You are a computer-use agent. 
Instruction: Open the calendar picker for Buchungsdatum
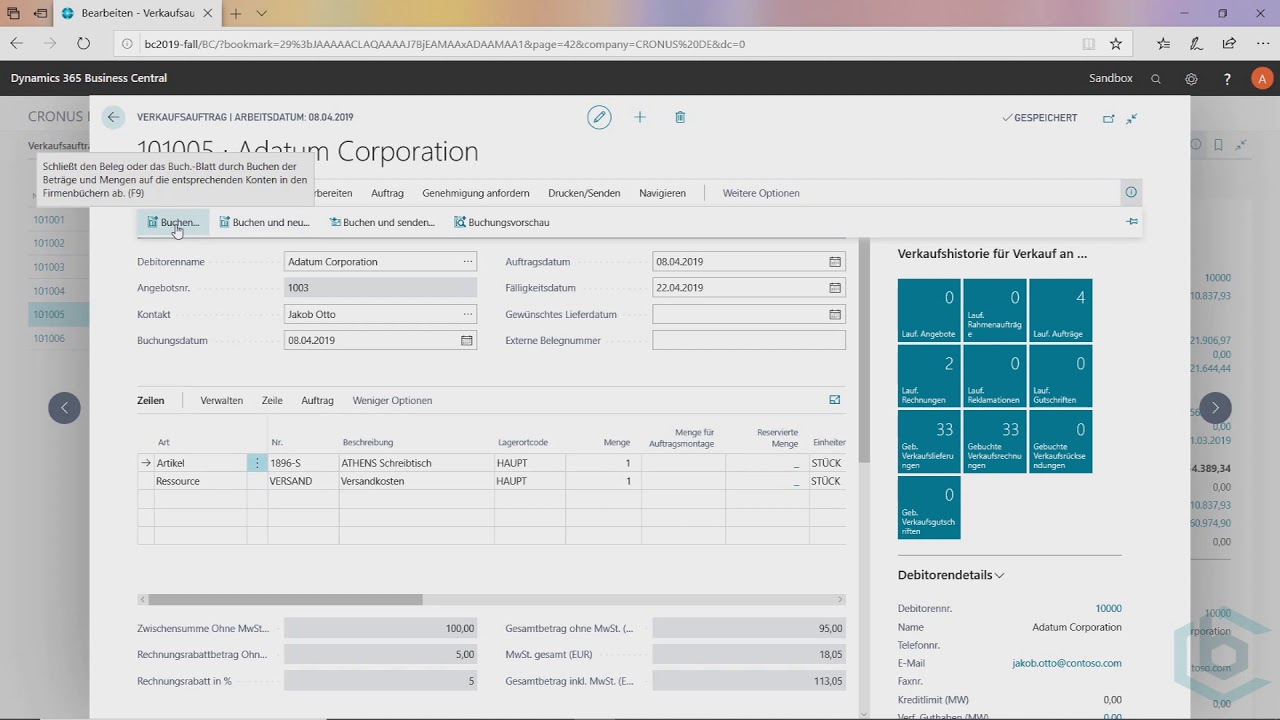tap(466, 340)
